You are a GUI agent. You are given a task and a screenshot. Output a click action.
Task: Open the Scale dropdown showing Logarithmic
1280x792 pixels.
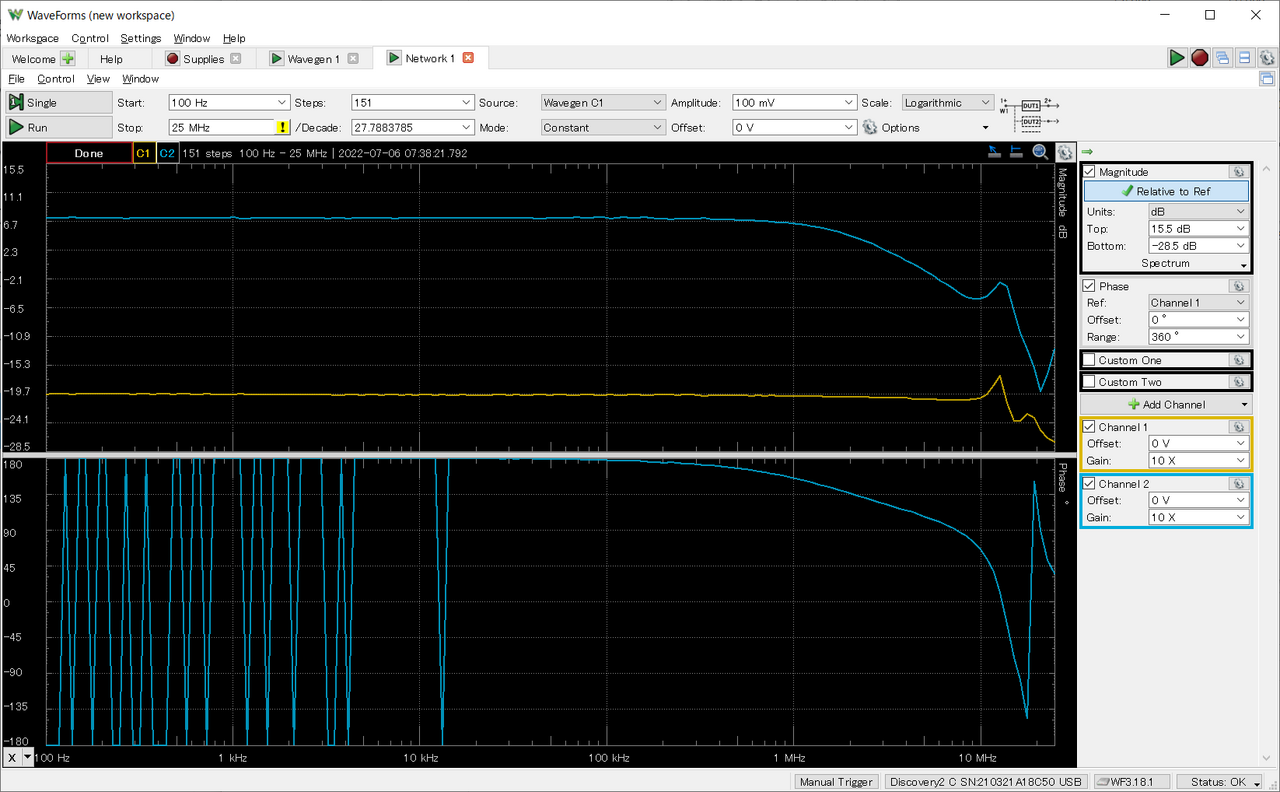(947, 103)
